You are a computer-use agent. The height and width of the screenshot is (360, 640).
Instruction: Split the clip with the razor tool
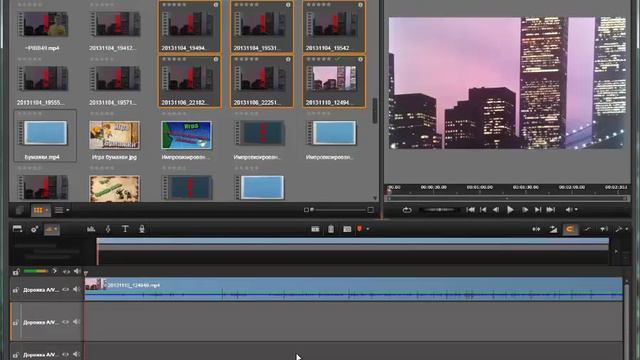tap(315, 229)
